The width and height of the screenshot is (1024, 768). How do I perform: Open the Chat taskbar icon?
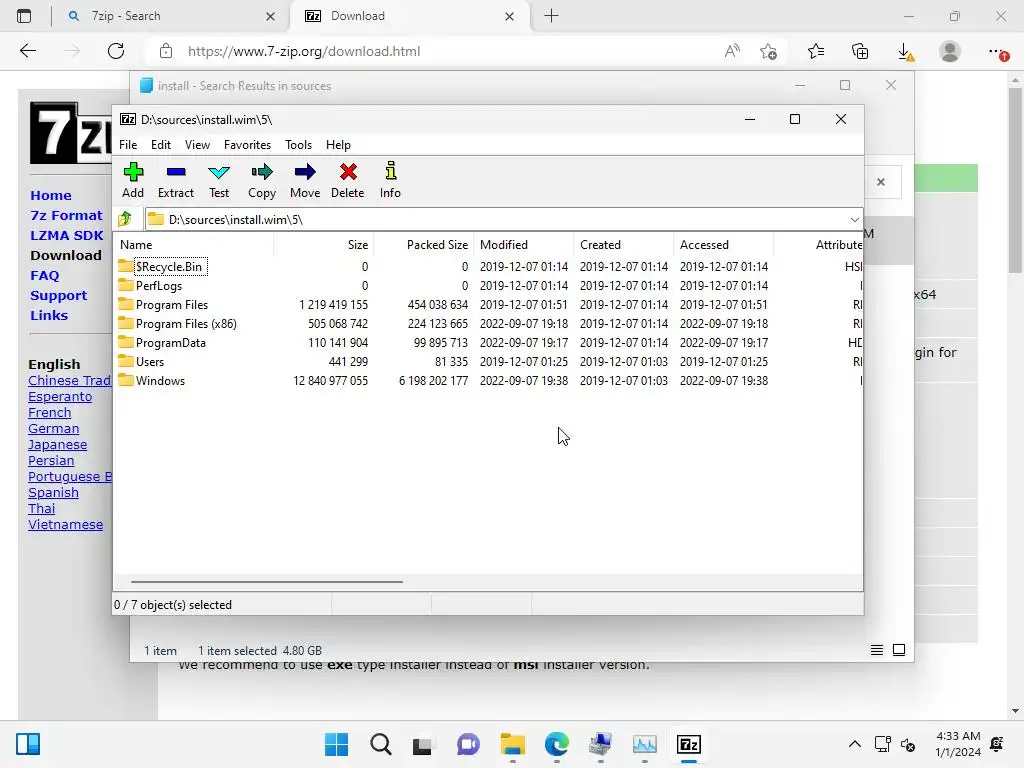pyautogui.click(x=468, y=744)
